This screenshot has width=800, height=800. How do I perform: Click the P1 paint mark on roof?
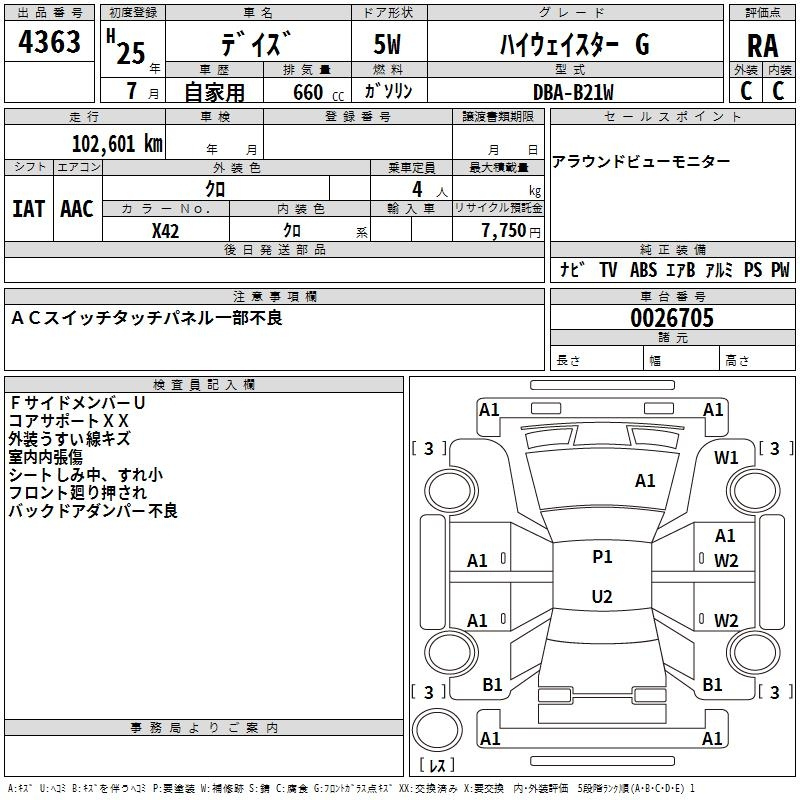602,557
